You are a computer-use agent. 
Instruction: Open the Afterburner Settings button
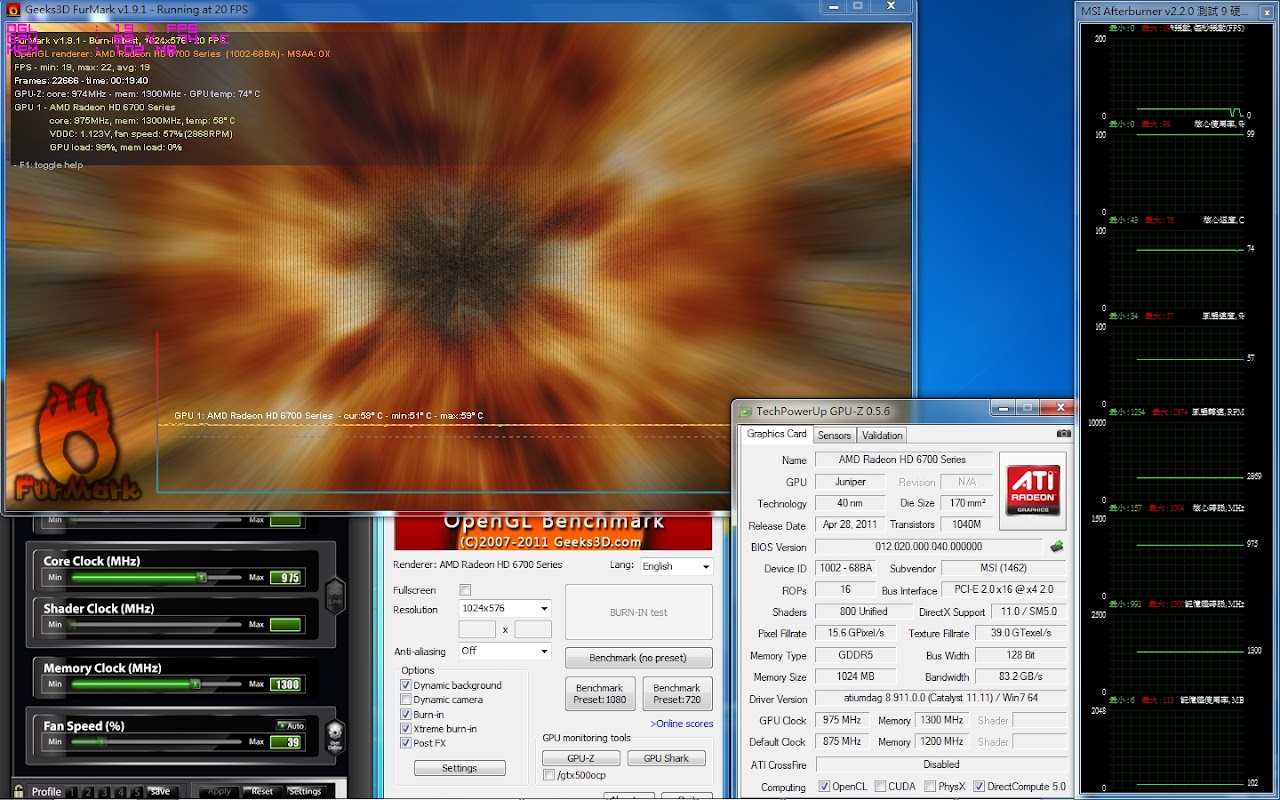305,792
